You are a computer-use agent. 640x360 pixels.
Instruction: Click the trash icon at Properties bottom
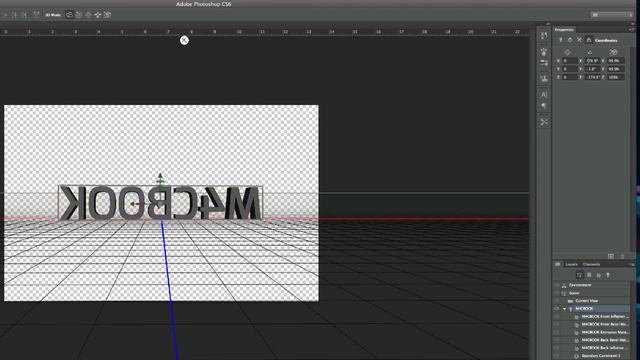pos(622,256)
